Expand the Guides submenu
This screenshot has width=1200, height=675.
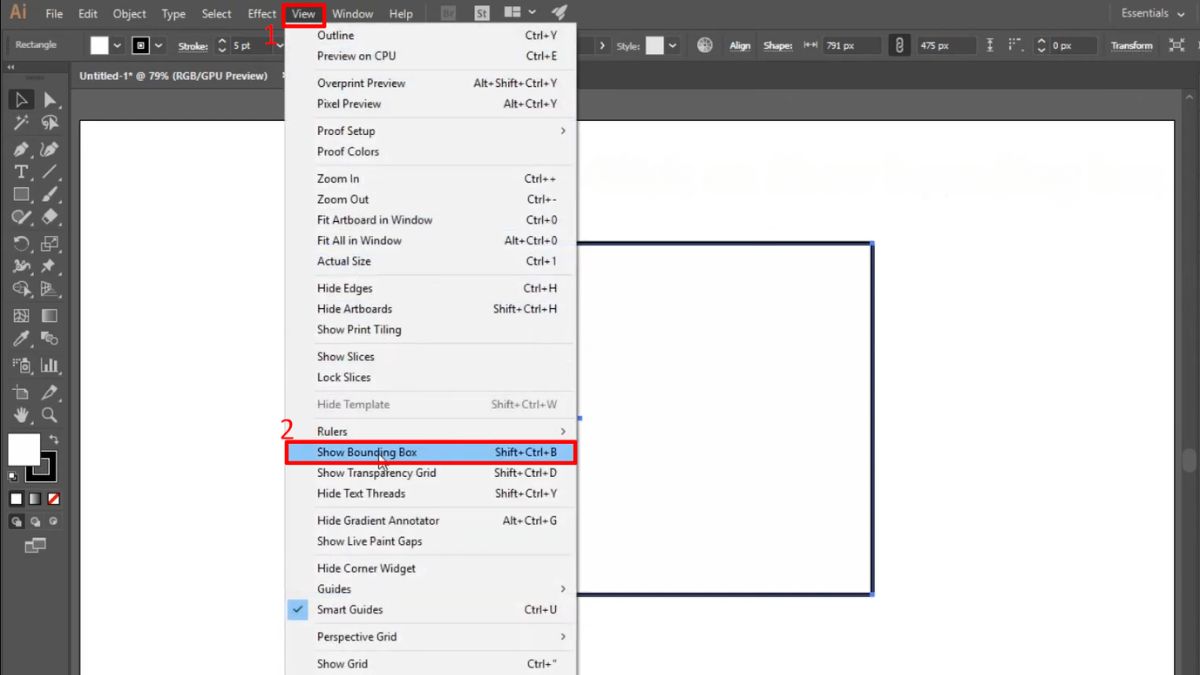pyautogui.click(x=430, y=589)
